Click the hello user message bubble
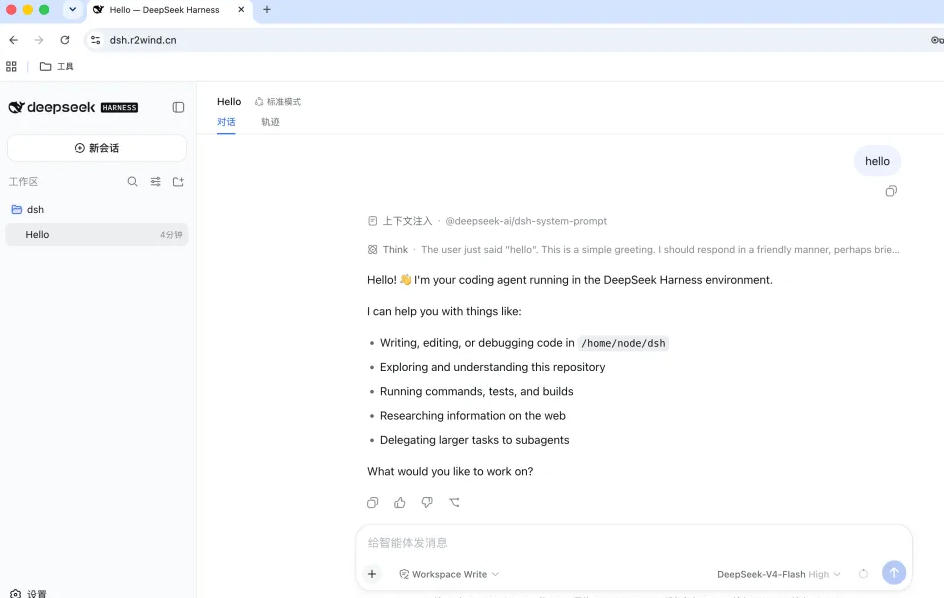944x598 pixels. pyautogui.click(x=877, y=161)
